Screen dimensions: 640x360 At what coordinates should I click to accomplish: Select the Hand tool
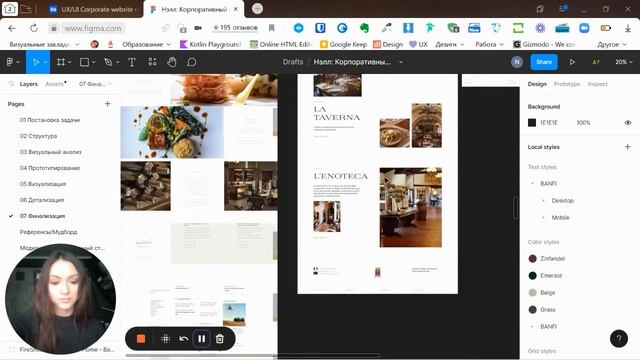(x=172, y=62)
